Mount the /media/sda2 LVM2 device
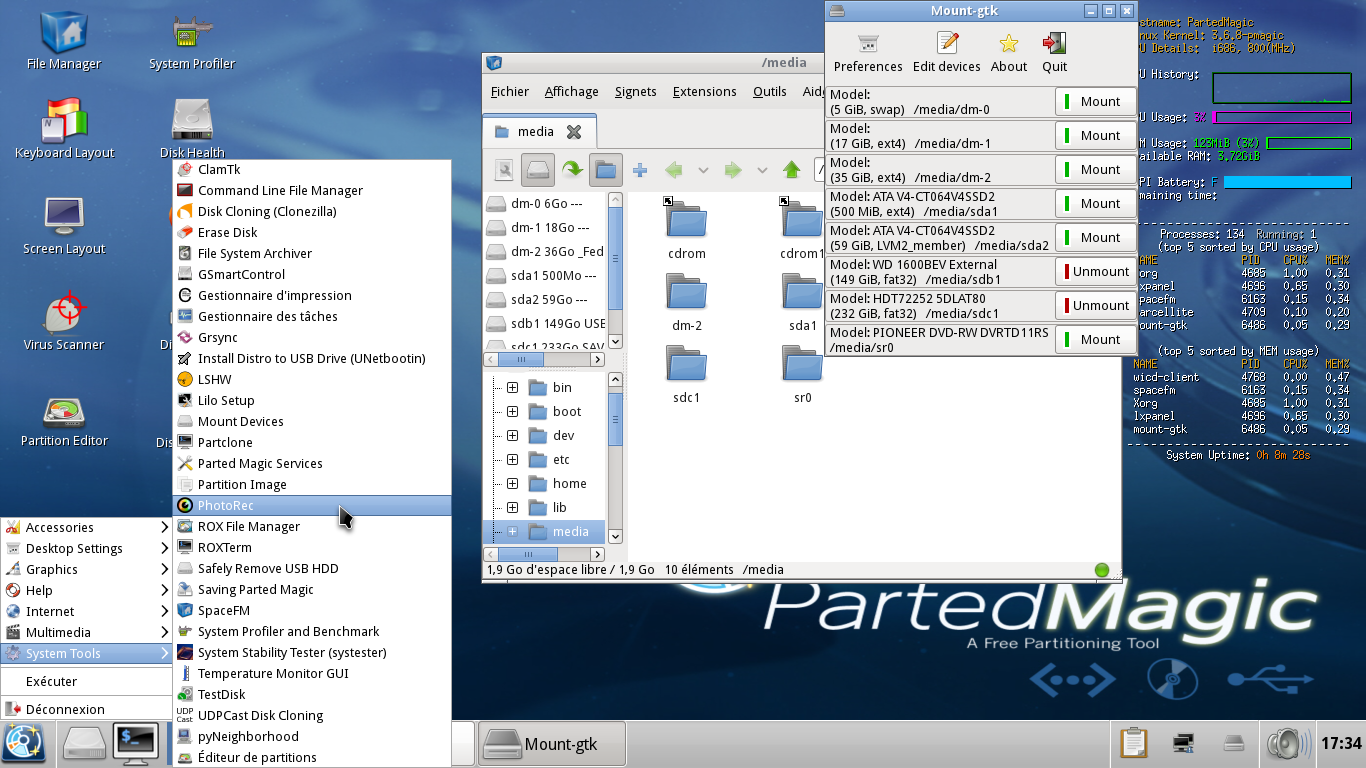Viewport: 1366px width, 768px height. (x=1095, y=237)
